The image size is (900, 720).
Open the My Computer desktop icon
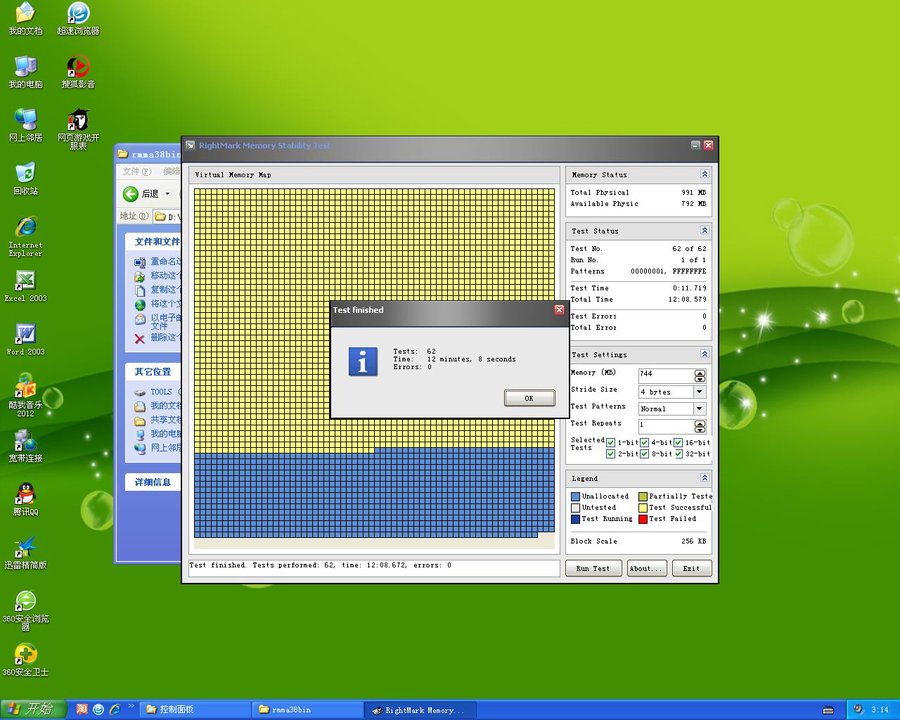(25, 68)
